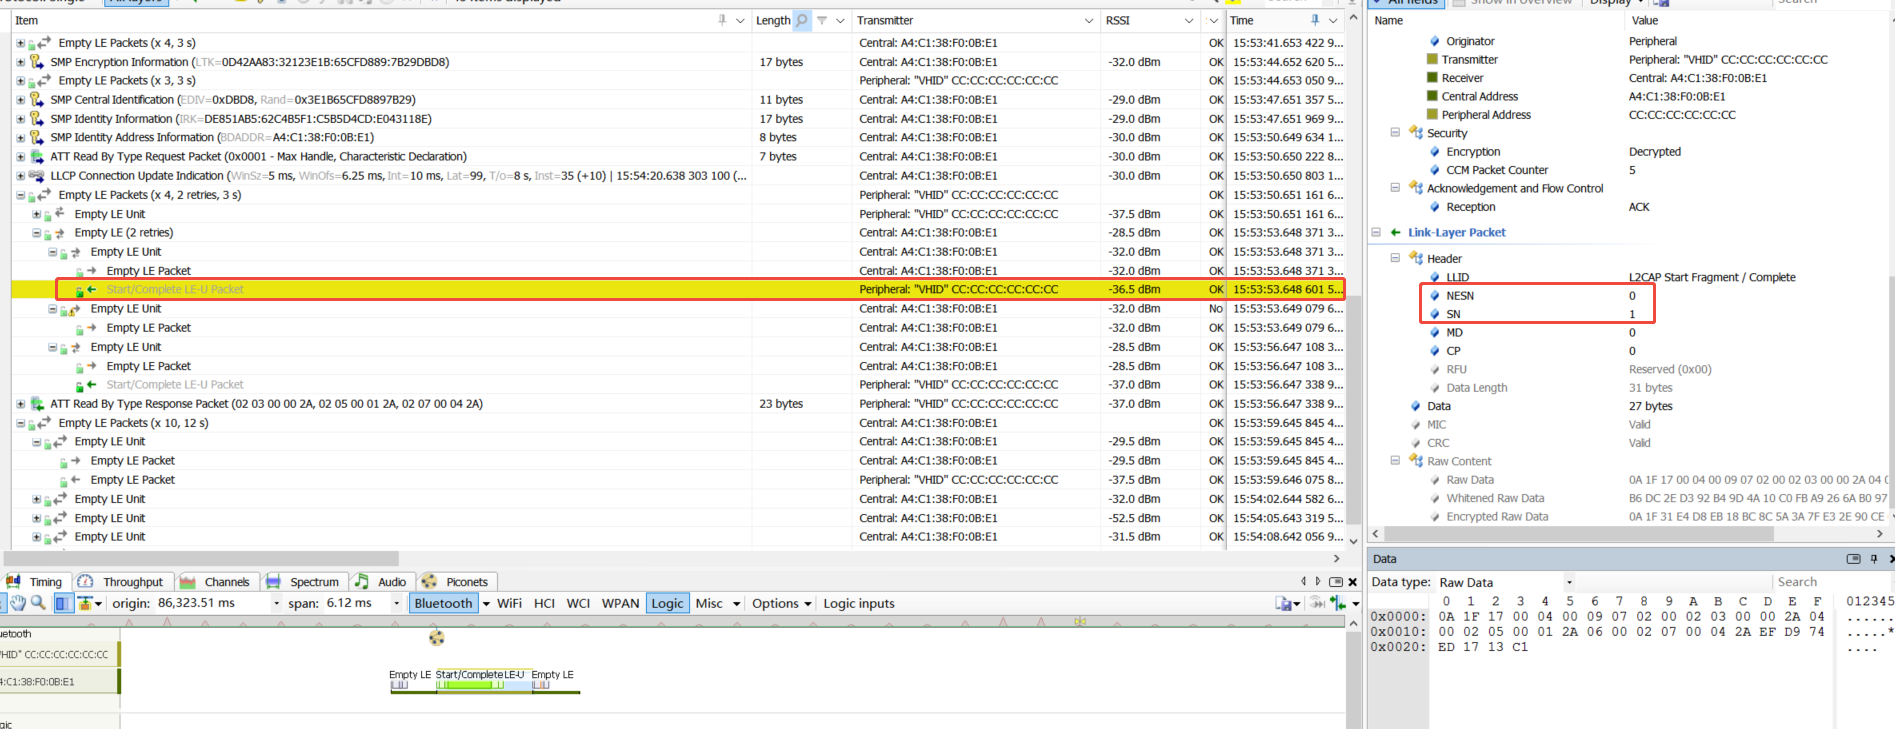1895x729 pixels.
Task: Open the Spectrum tab
Action: click(304, 582)
